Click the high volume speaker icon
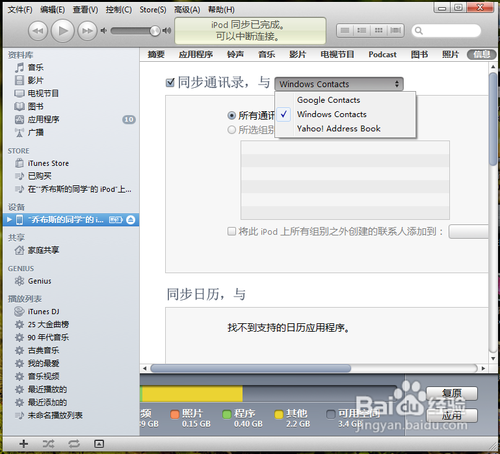 (167, 31)
